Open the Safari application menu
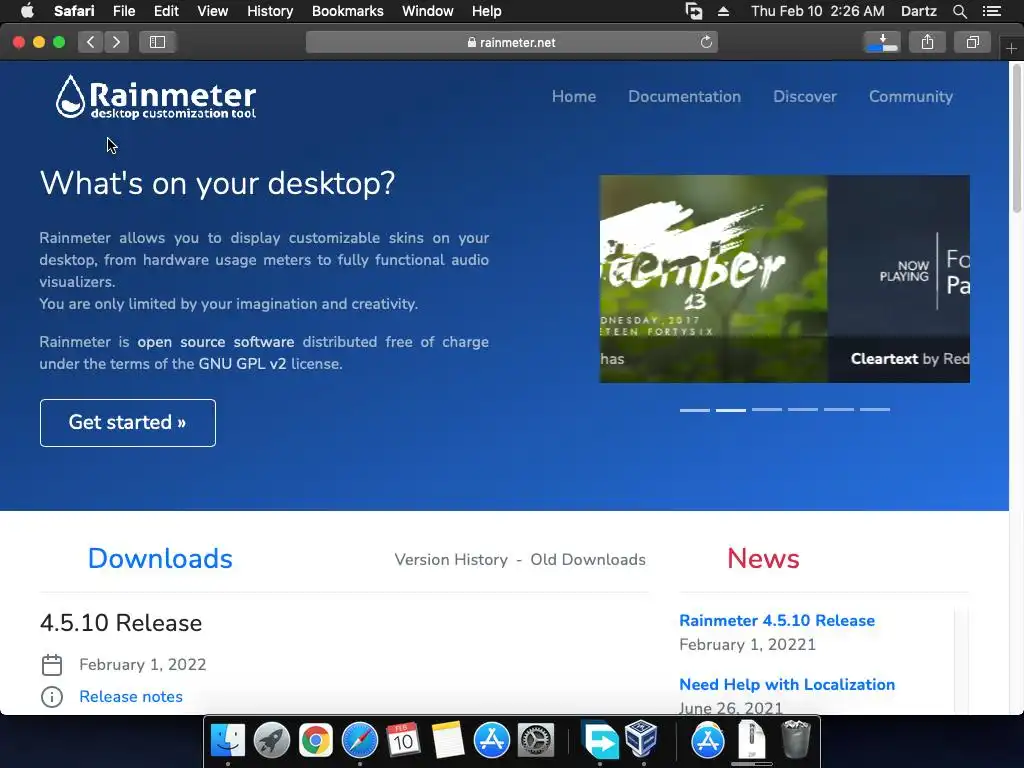The image size is (1024, 768). pos(74,11)
